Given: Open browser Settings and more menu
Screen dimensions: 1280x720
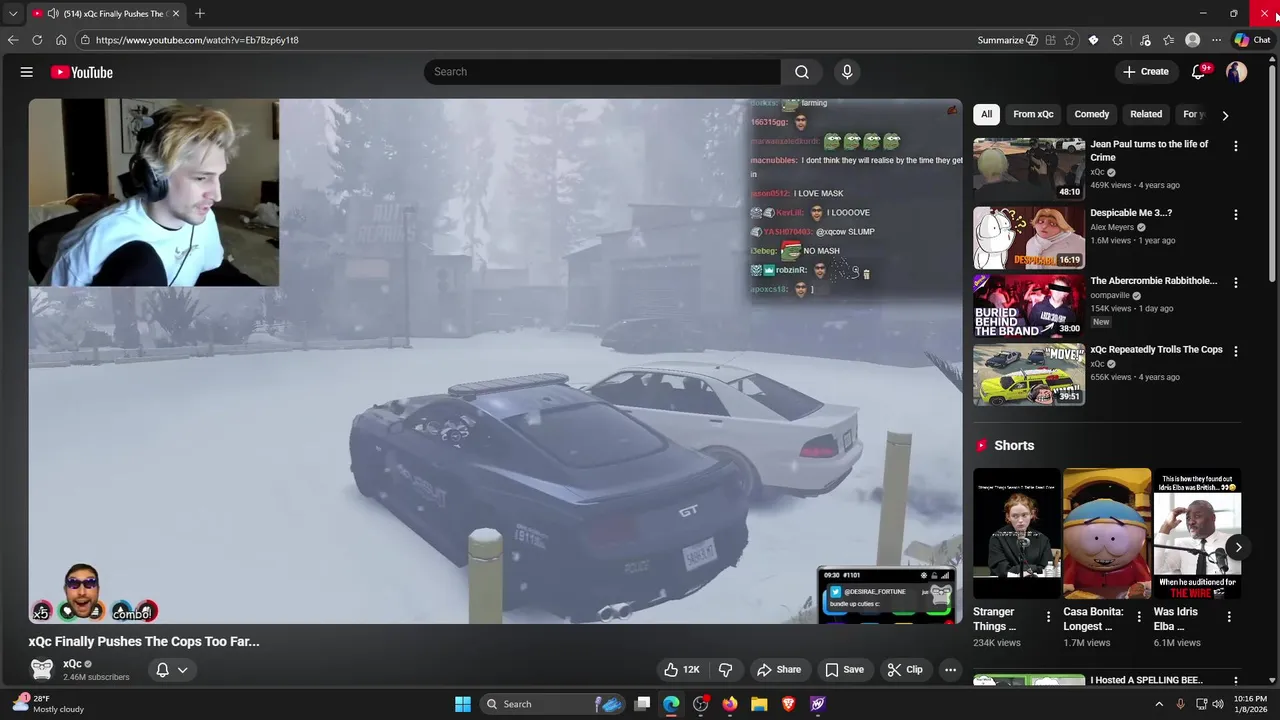Looking at the screenshot, I should point(1216,40).
